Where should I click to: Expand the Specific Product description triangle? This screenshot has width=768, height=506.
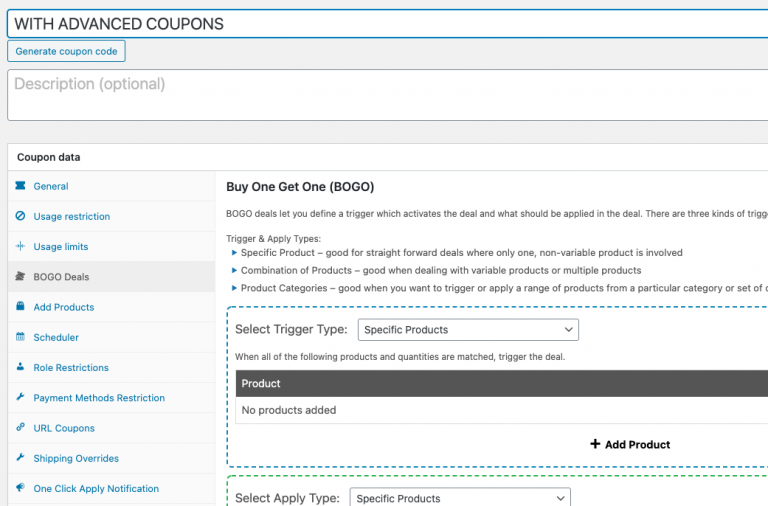[x=234, y=253]
